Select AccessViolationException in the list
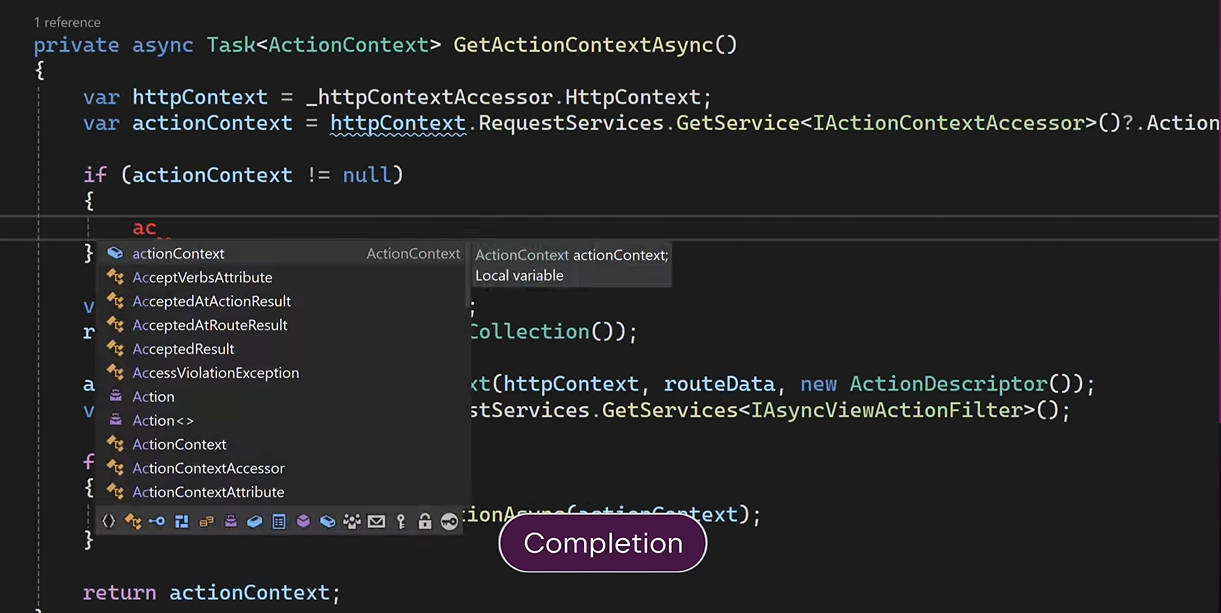The width and height of the screenshot is (1221, 613). (x=215, y=373)
